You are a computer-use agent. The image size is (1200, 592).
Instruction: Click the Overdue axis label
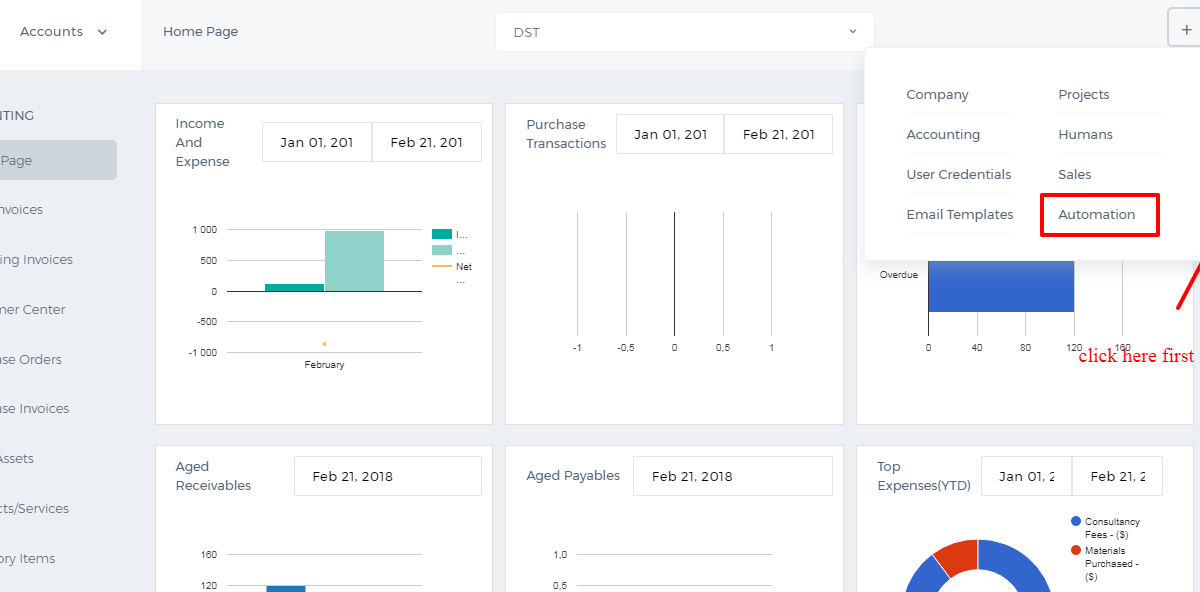point(899,275)
